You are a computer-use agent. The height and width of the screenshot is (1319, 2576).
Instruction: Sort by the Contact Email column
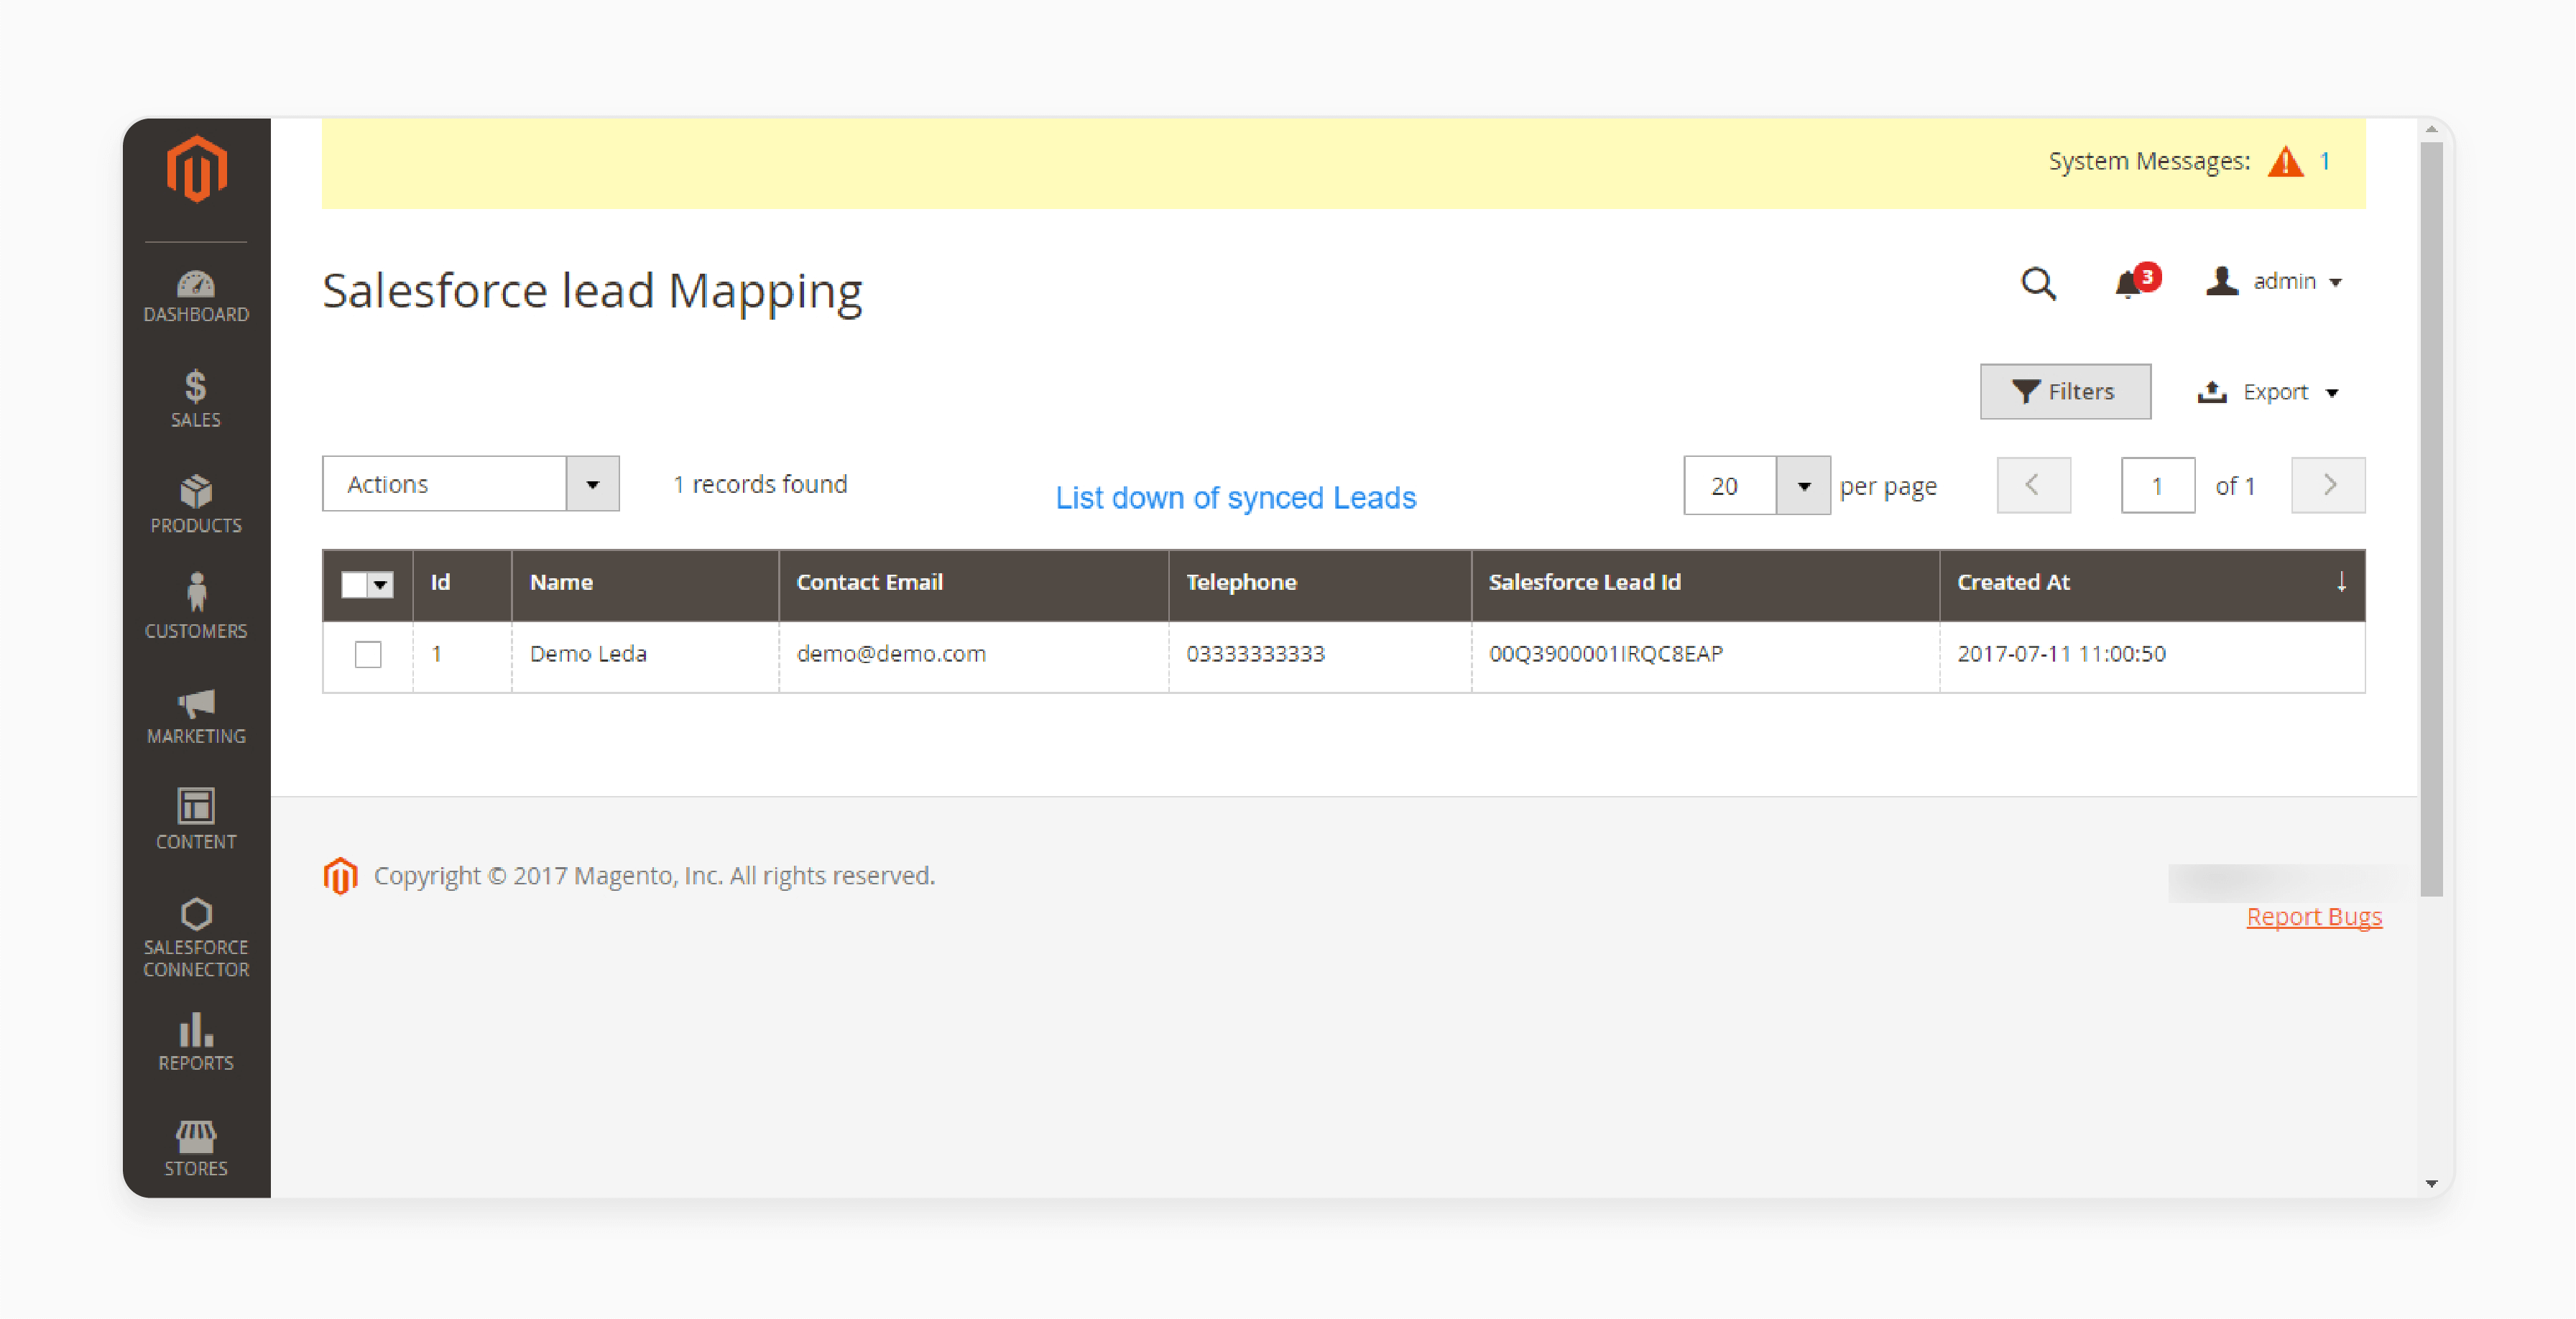973,583
